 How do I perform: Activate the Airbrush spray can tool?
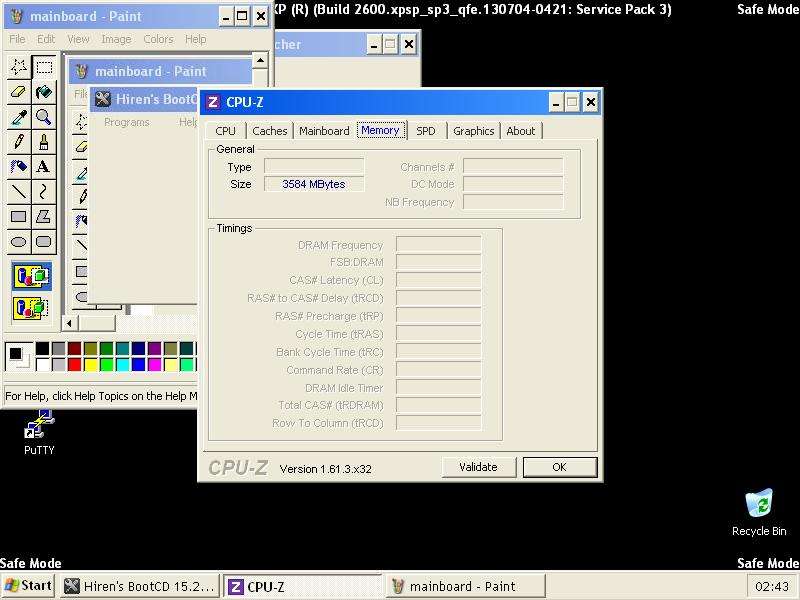(x=18, y=167)
